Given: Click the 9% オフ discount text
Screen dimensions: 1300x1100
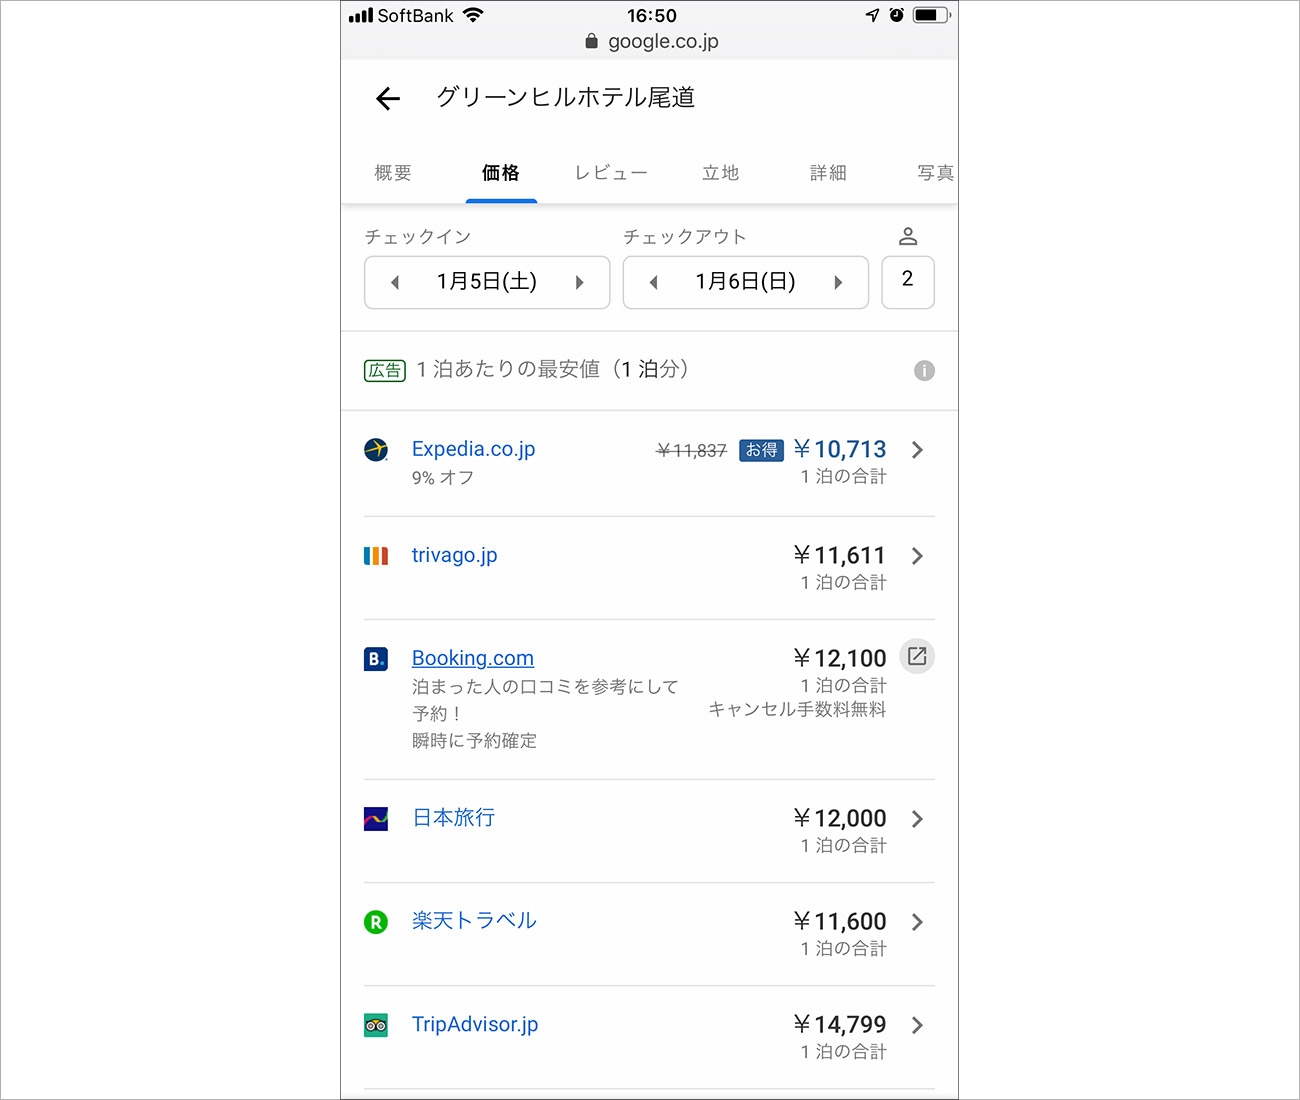Looking at the screenshot, I should click(x=443, y=478).
